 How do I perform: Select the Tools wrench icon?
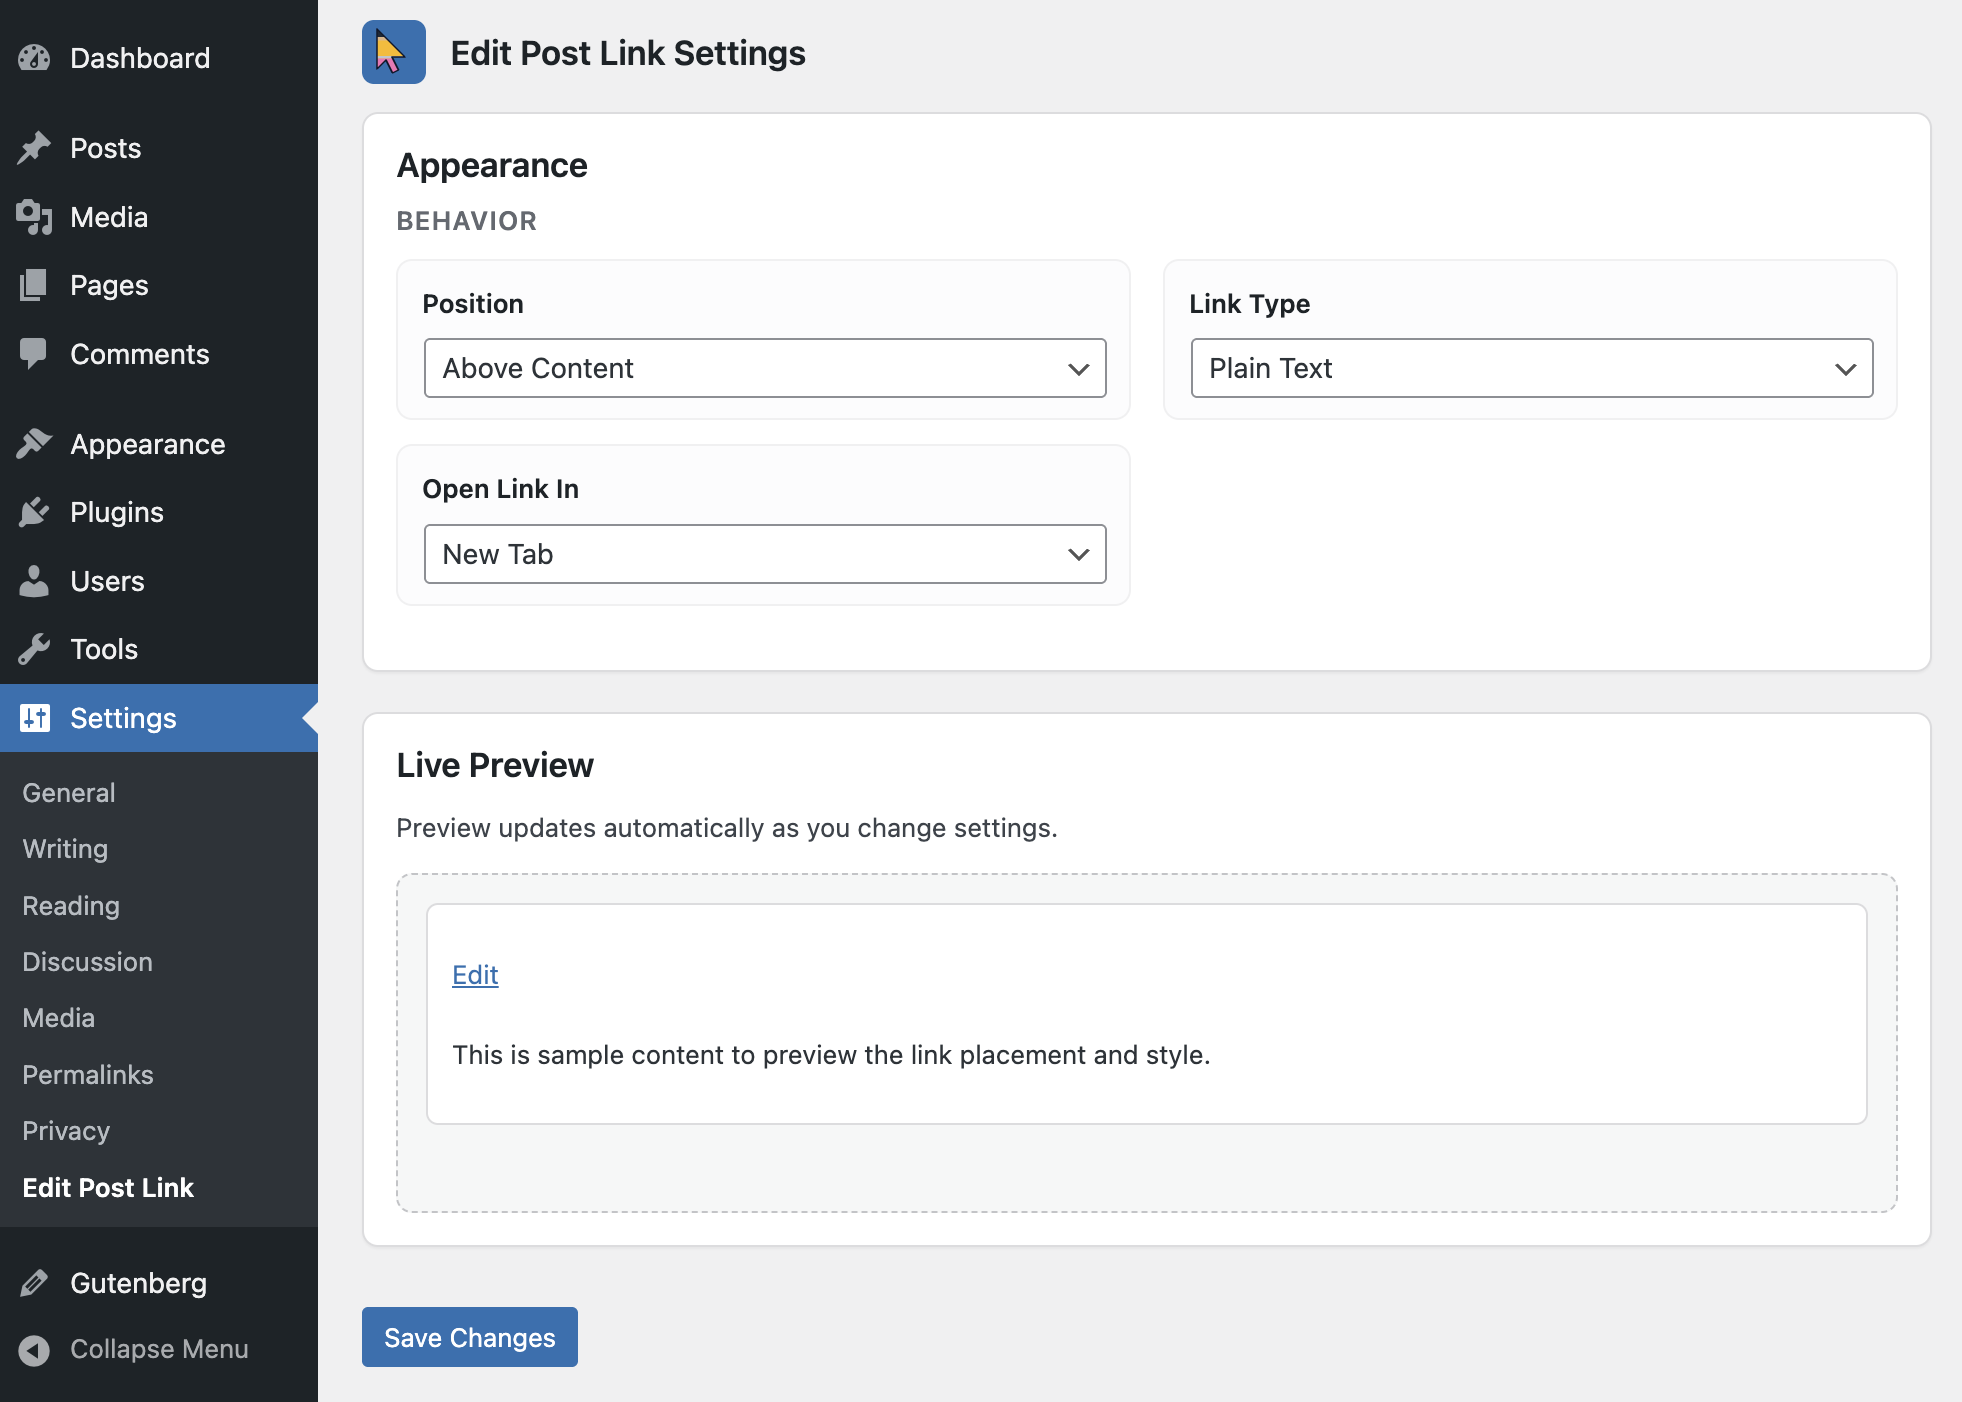(33, 648)
